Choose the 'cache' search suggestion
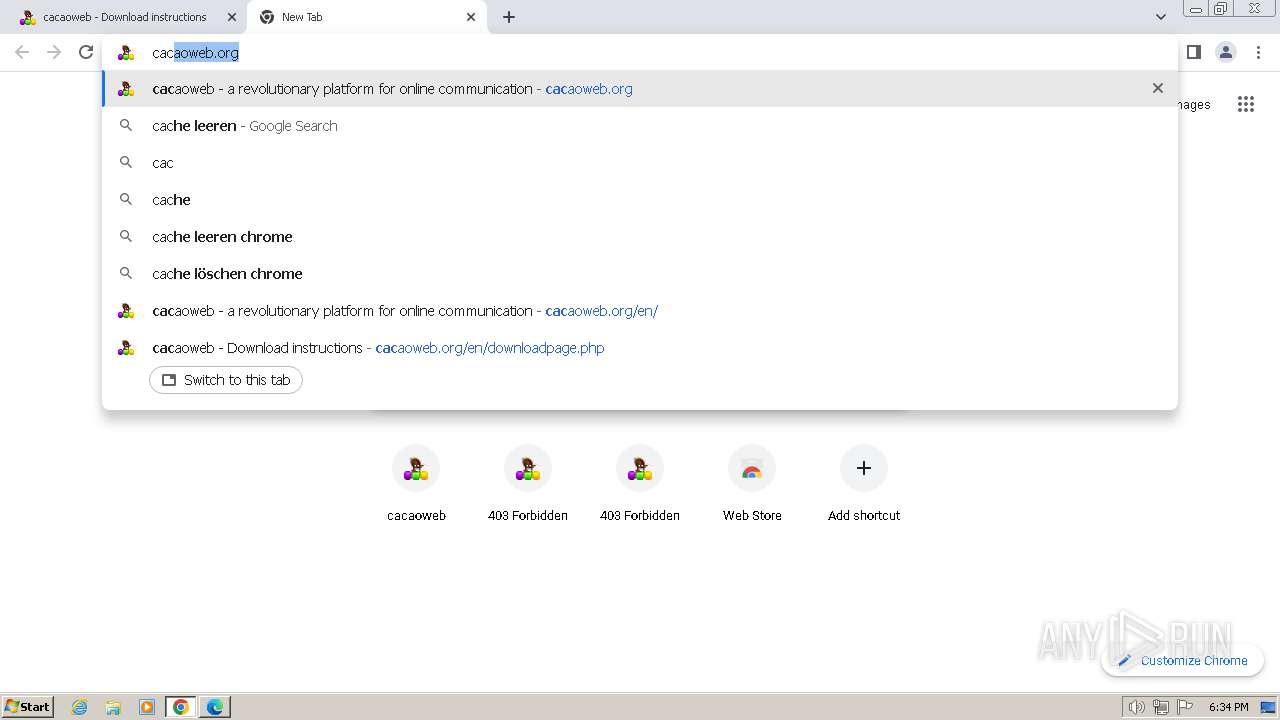The width and height of the screenshot is (1280, 720). tap(640, 199)
